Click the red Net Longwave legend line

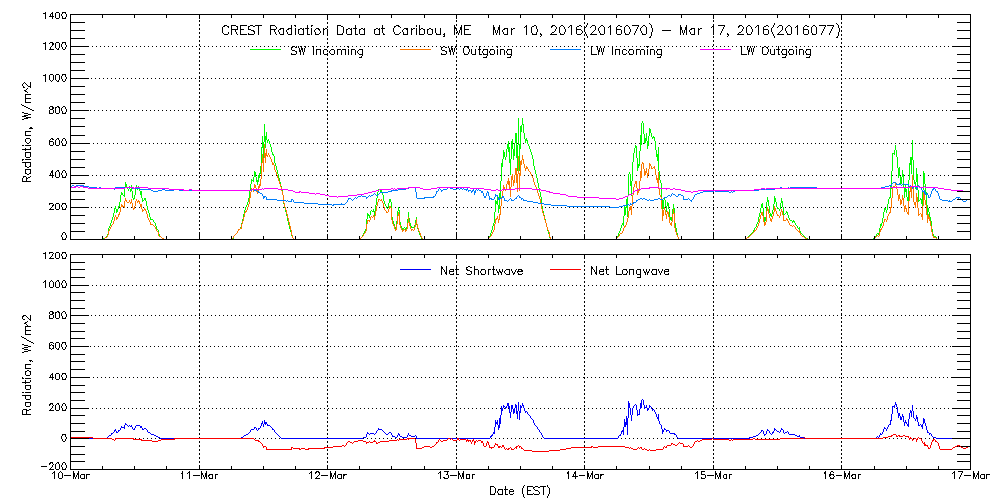point(566,271)
